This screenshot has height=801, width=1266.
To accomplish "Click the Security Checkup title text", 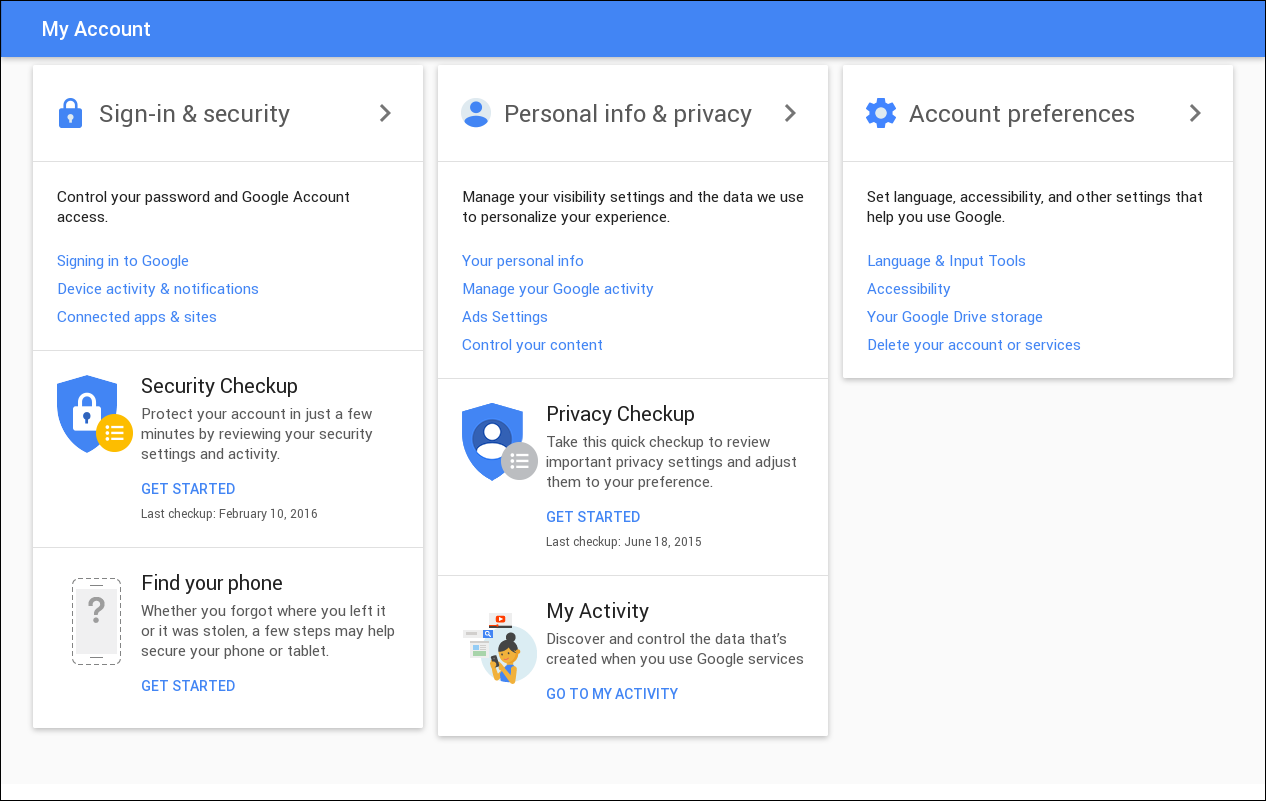I will [x=220, y=386].
